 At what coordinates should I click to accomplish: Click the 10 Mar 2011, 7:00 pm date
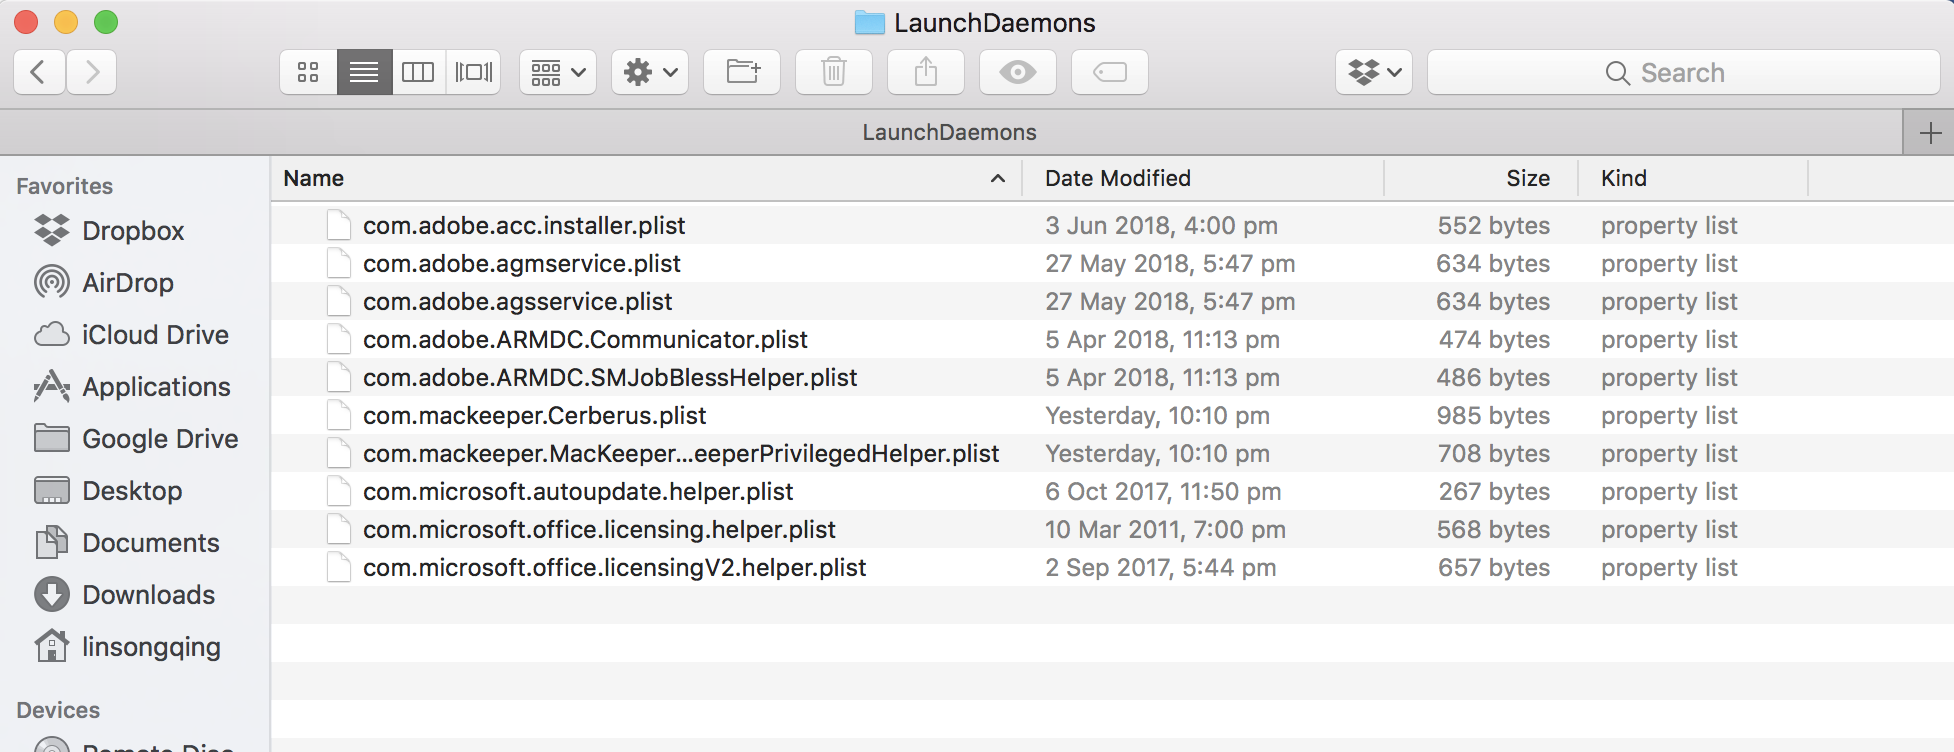tap(1165, 529)
